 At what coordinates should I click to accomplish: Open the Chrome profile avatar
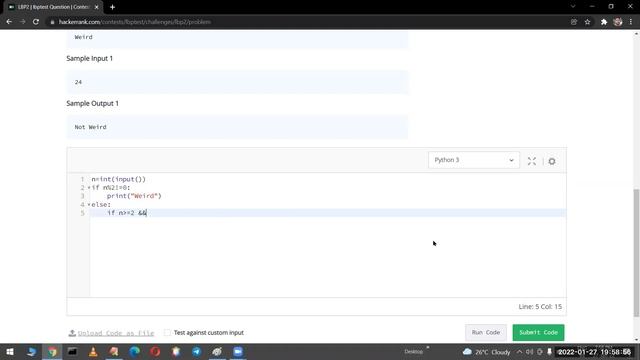pos(618,22)
